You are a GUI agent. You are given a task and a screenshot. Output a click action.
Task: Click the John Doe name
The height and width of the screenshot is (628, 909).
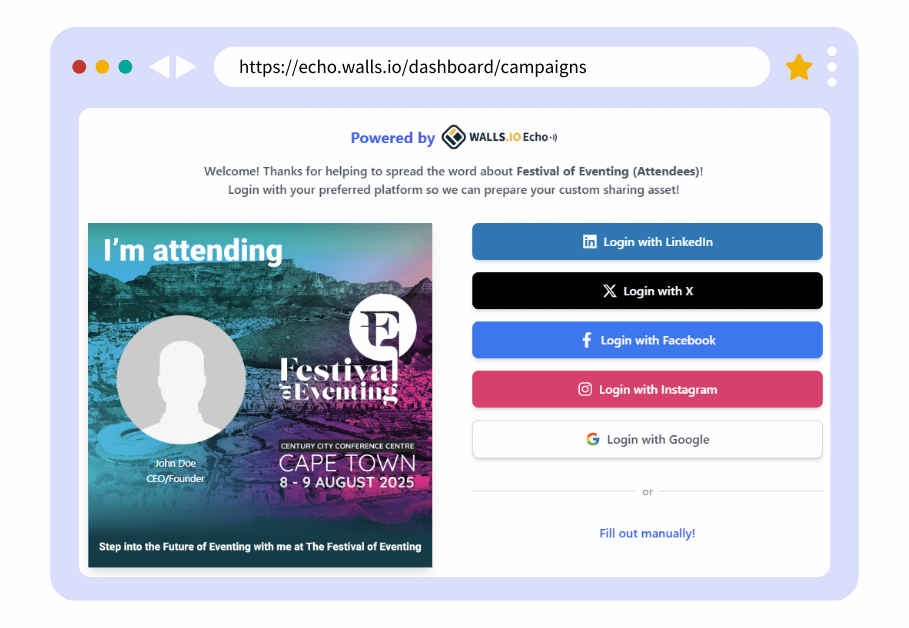pos(175,463)
